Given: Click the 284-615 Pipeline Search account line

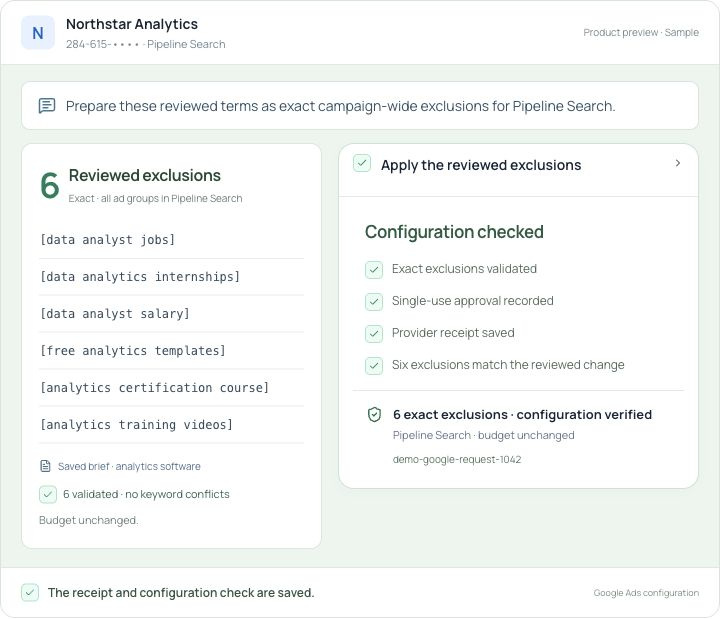Looking at the screenshot, I should click(146, 44).
